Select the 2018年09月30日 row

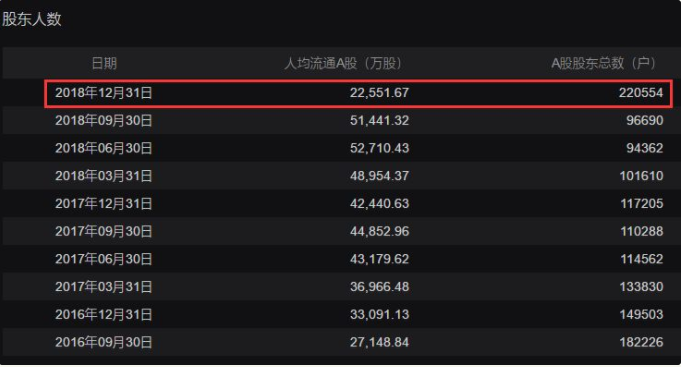coord(340,121)
